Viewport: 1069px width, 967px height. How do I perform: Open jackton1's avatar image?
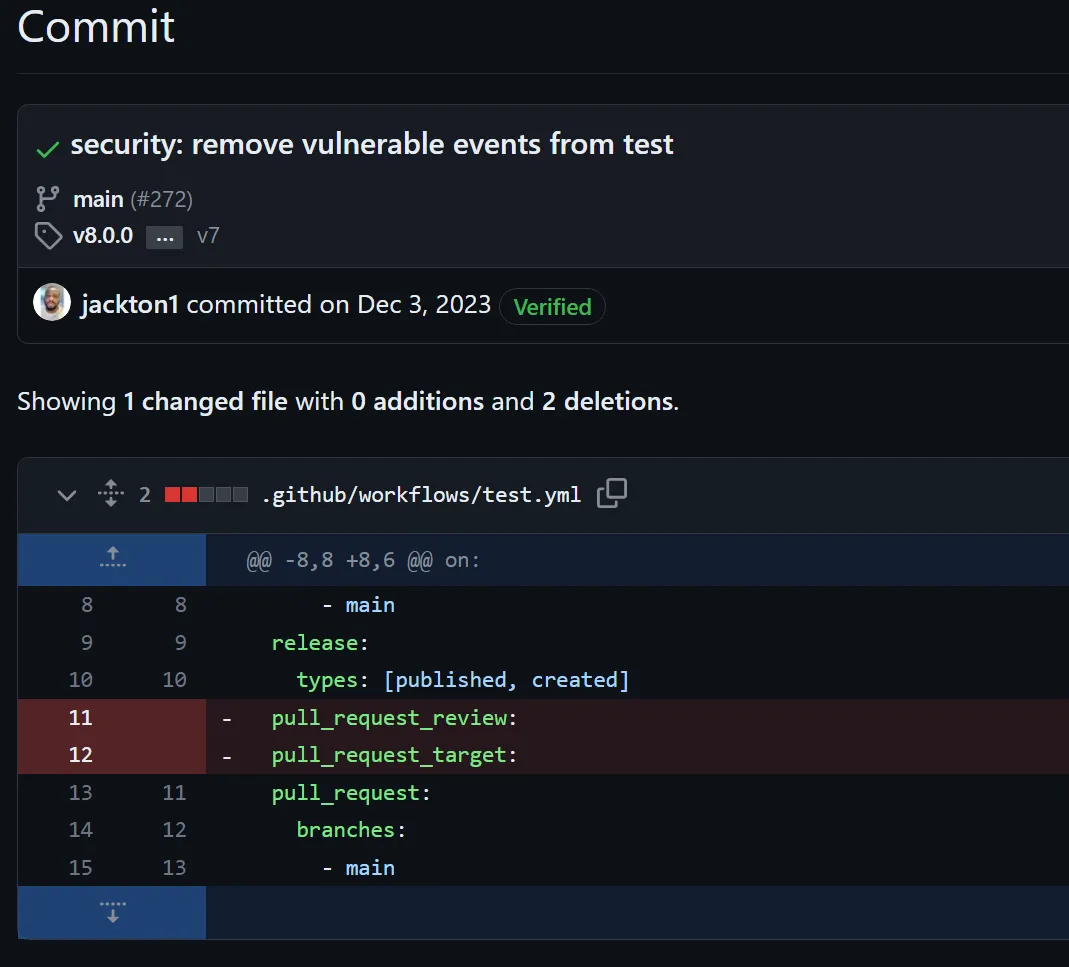point(52,304)
